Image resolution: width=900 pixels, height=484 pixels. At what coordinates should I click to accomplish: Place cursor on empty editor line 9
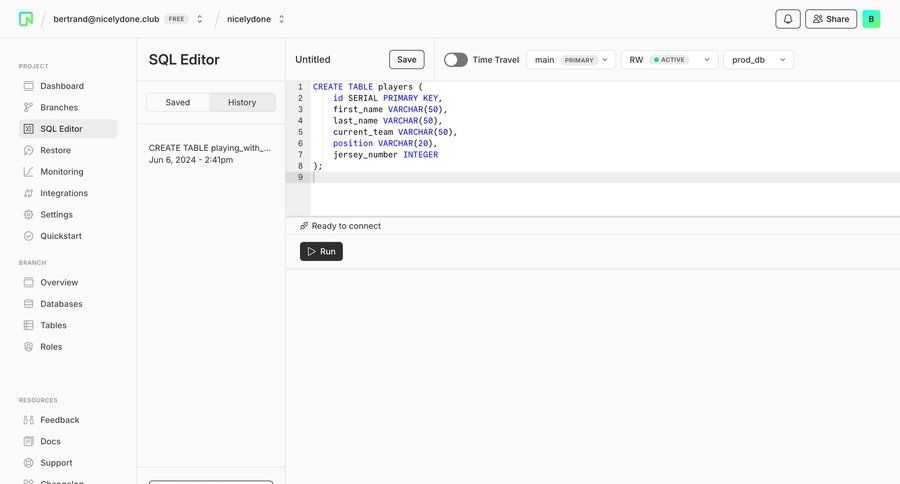coord(603,177)
